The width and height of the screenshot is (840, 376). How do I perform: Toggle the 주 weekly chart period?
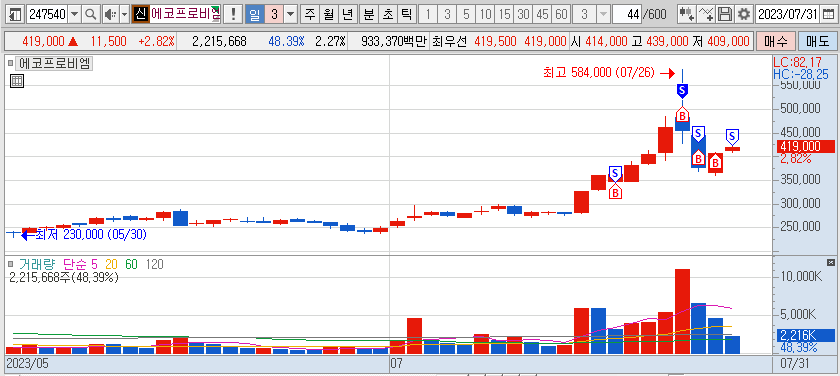310,14
